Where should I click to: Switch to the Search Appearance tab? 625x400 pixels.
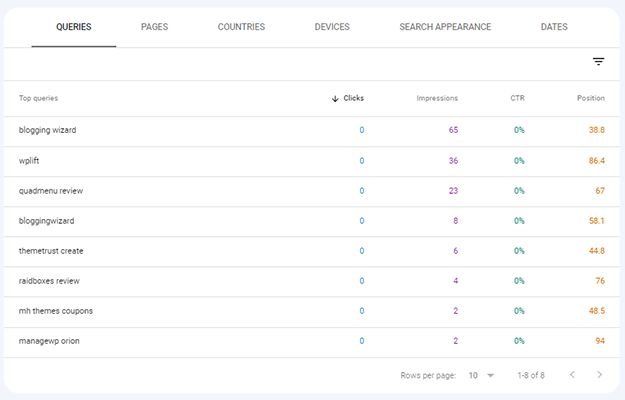(445, 27)
